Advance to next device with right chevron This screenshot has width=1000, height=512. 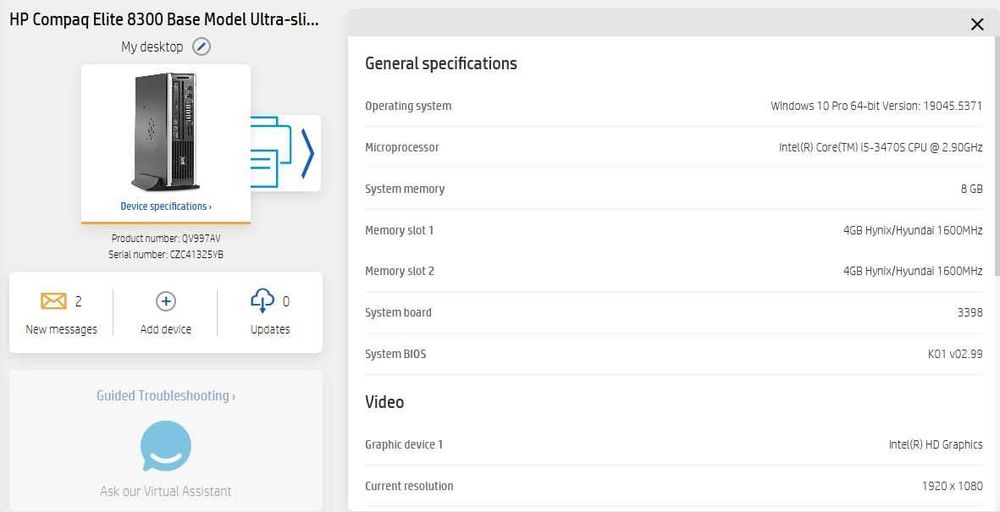pyautogui.click(x=308, y=153)
